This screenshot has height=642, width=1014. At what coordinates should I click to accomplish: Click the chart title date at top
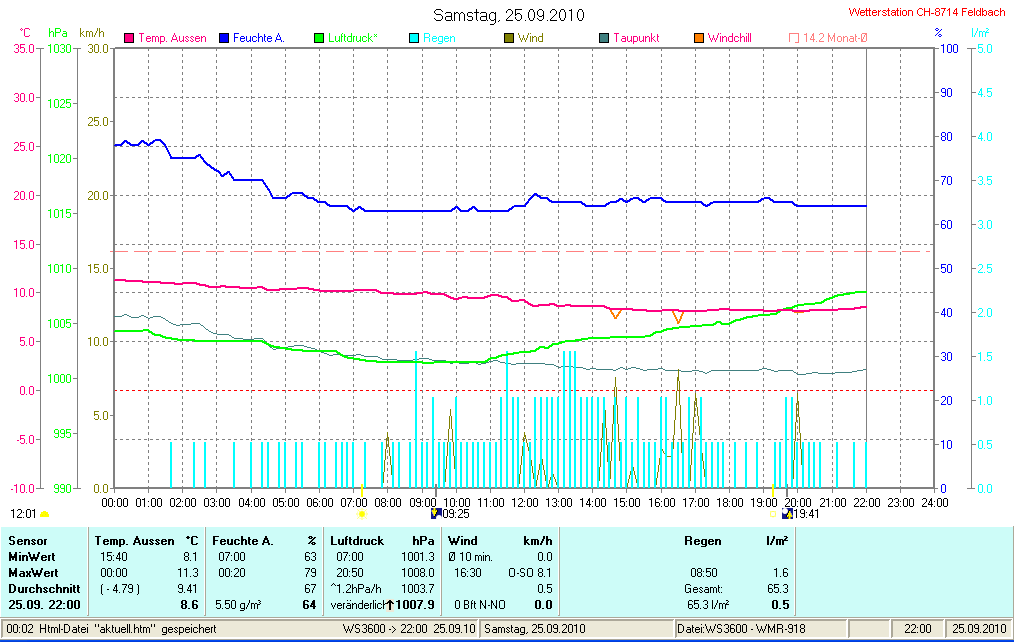(508, 15)
